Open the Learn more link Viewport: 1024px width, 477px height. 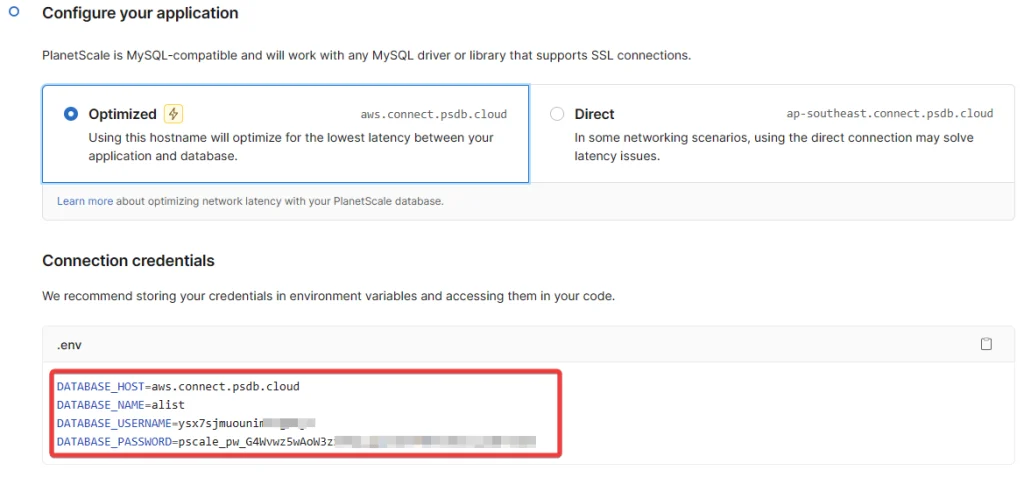pos(85,201)
